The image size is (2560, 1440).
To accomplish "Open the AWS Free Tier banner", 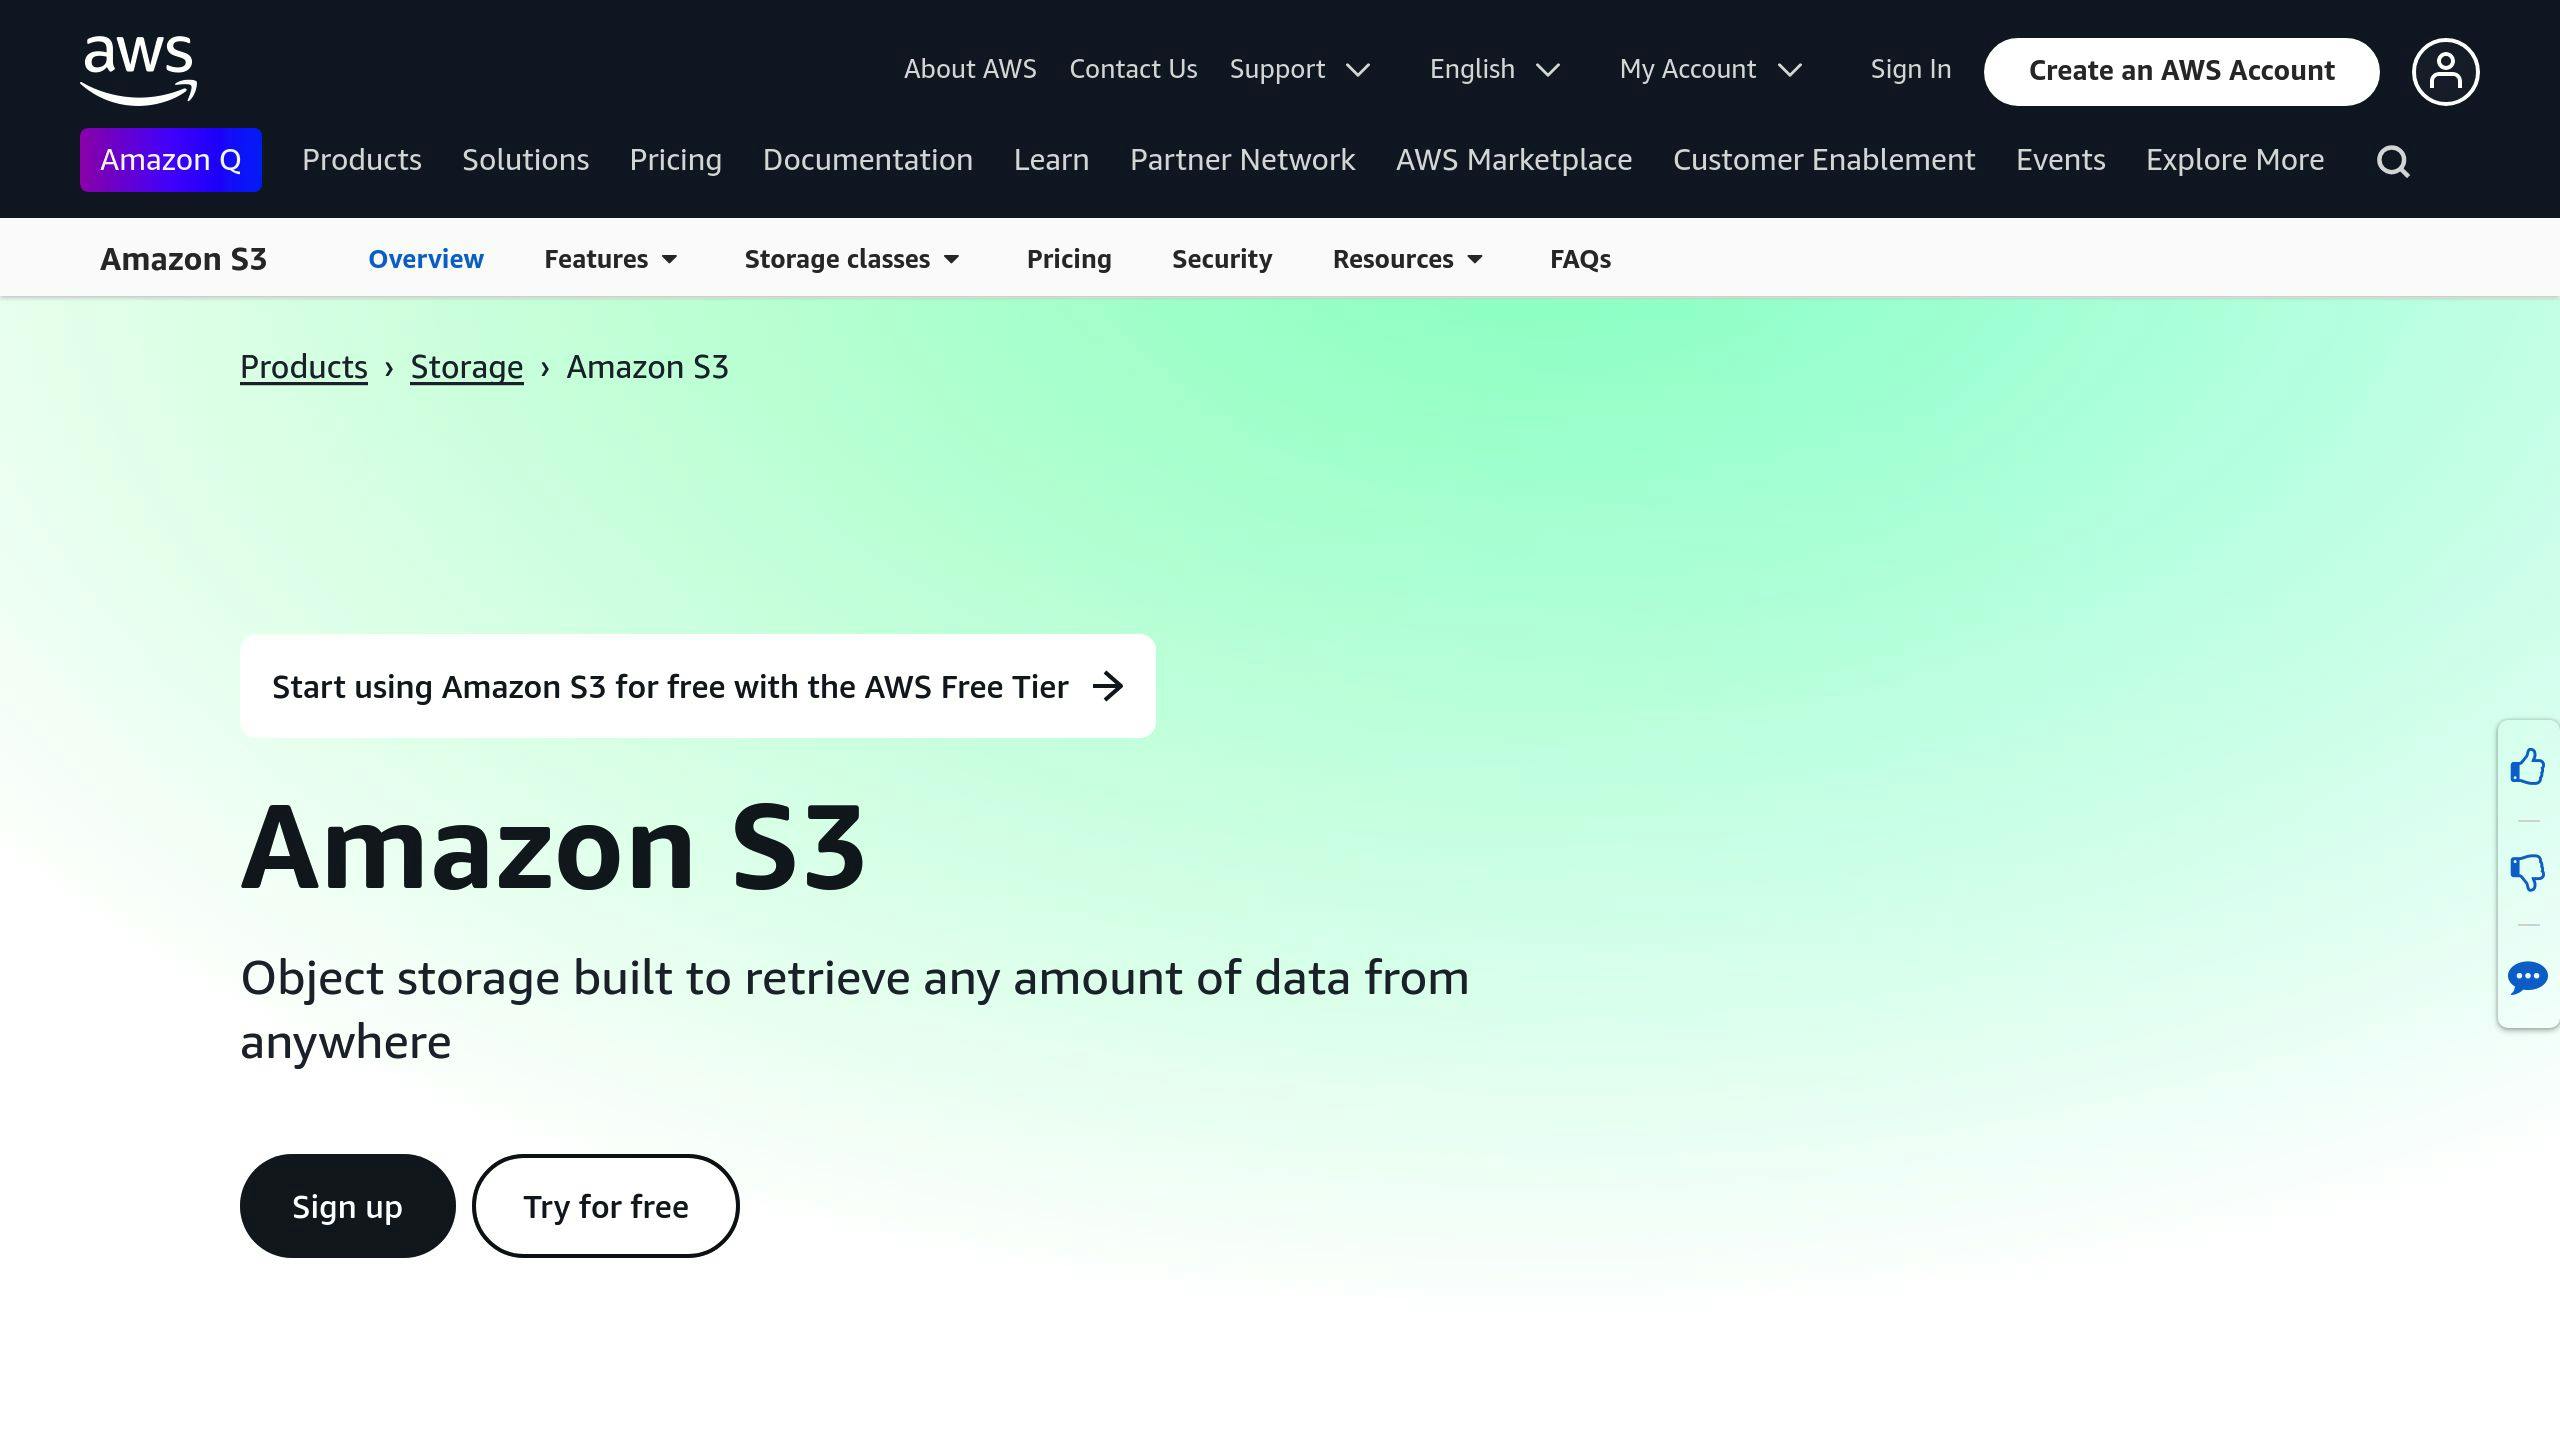I will click(697, 686).
